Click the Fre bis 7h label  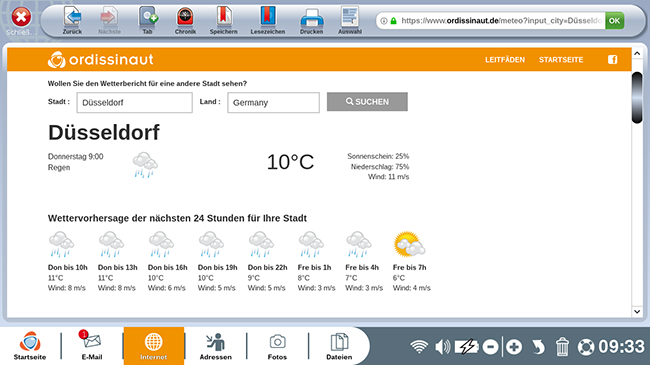tap(410, 268)
